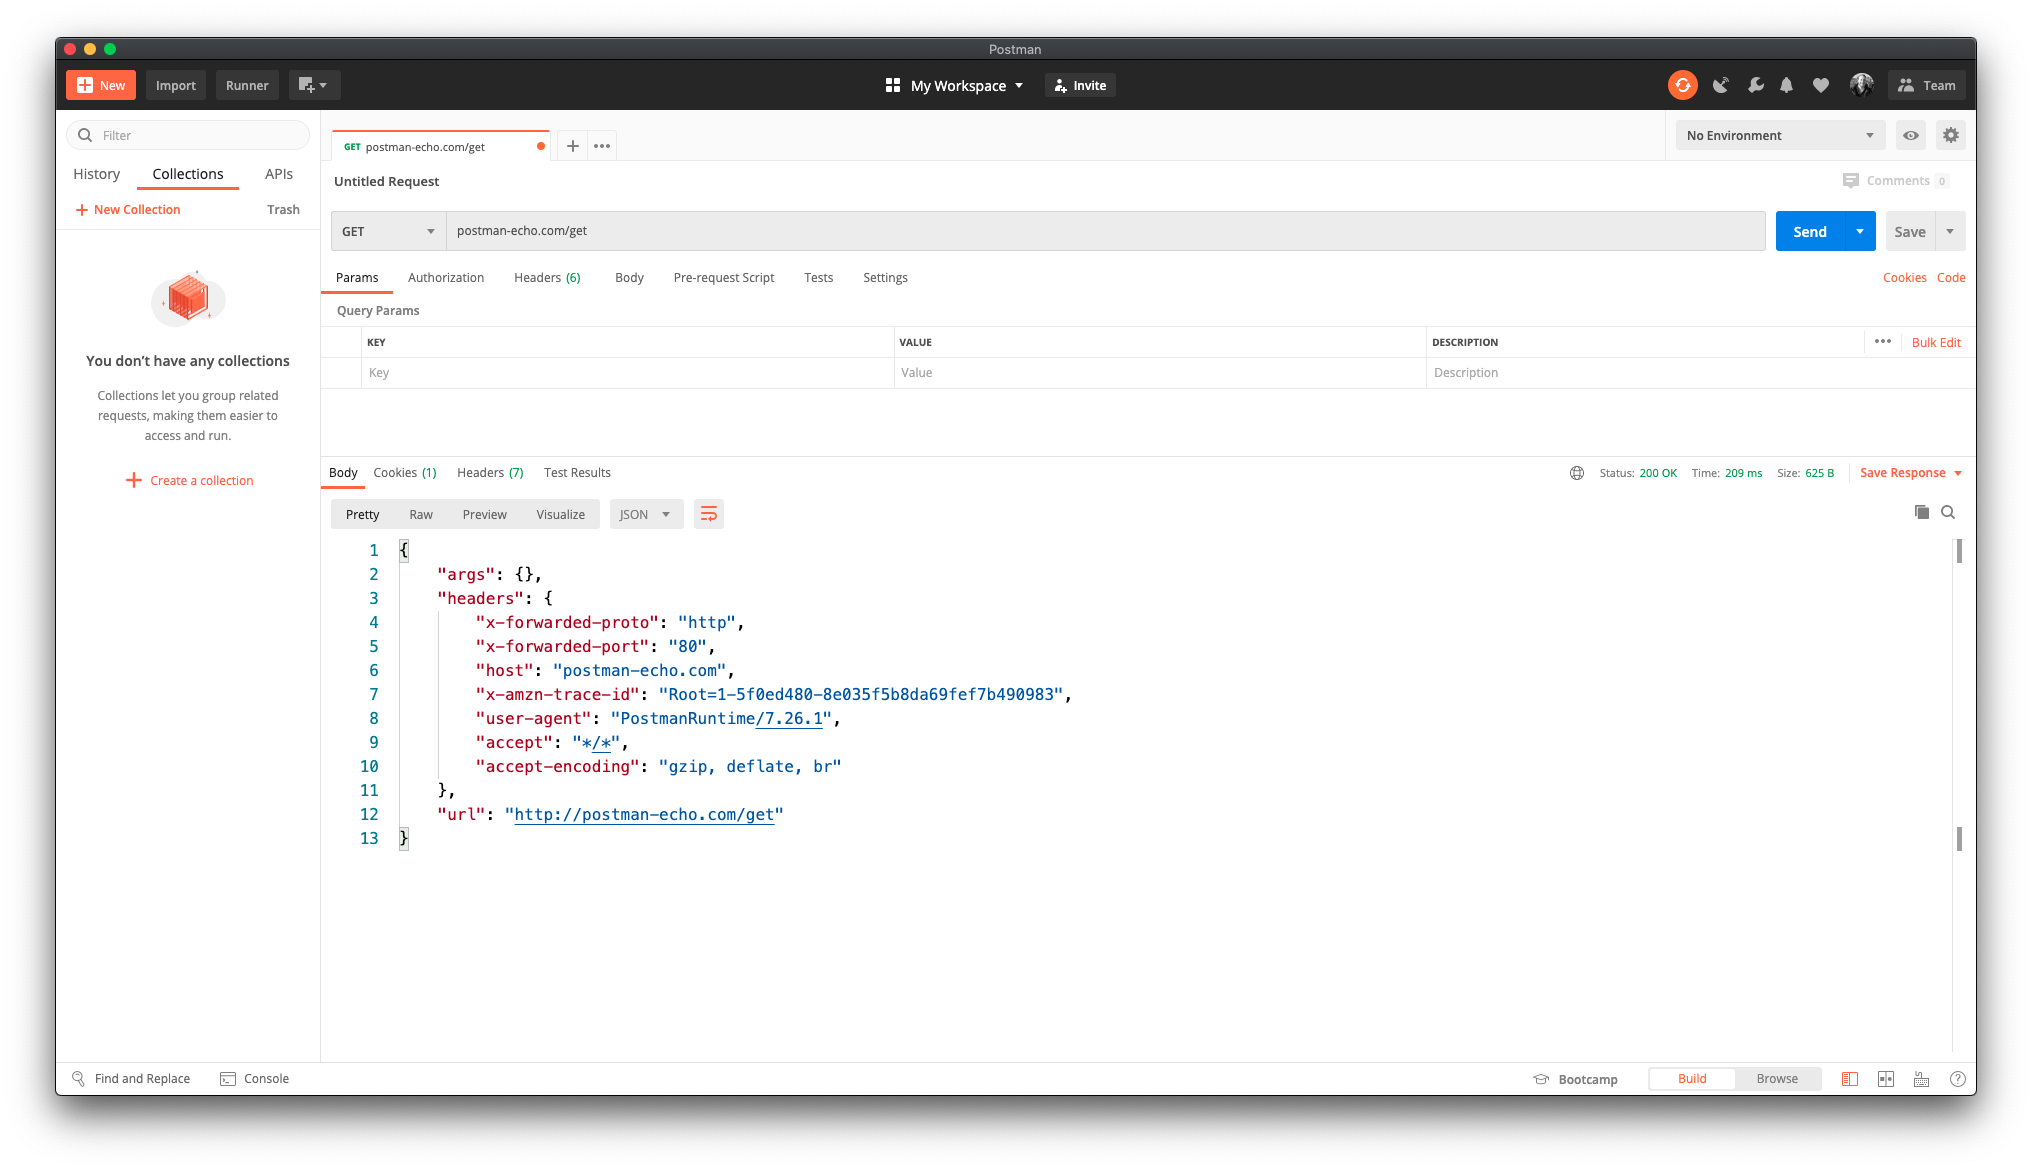
Task: Open the Pre-request Script tab
Action: [724, 277]
